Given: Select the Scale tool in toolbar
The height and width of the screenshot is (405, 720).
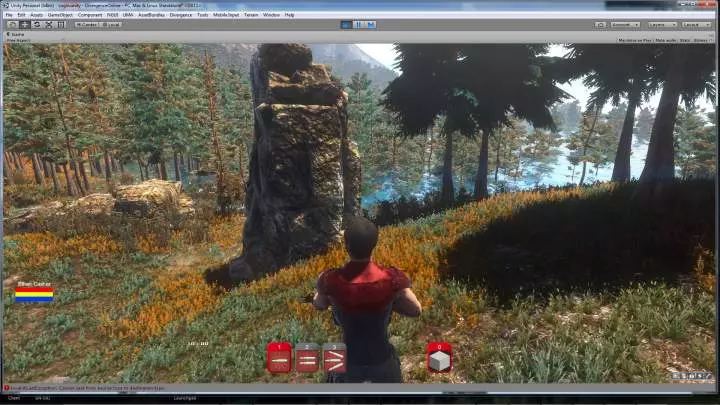Looking at the screenshot, I should (x=49, y=24).
